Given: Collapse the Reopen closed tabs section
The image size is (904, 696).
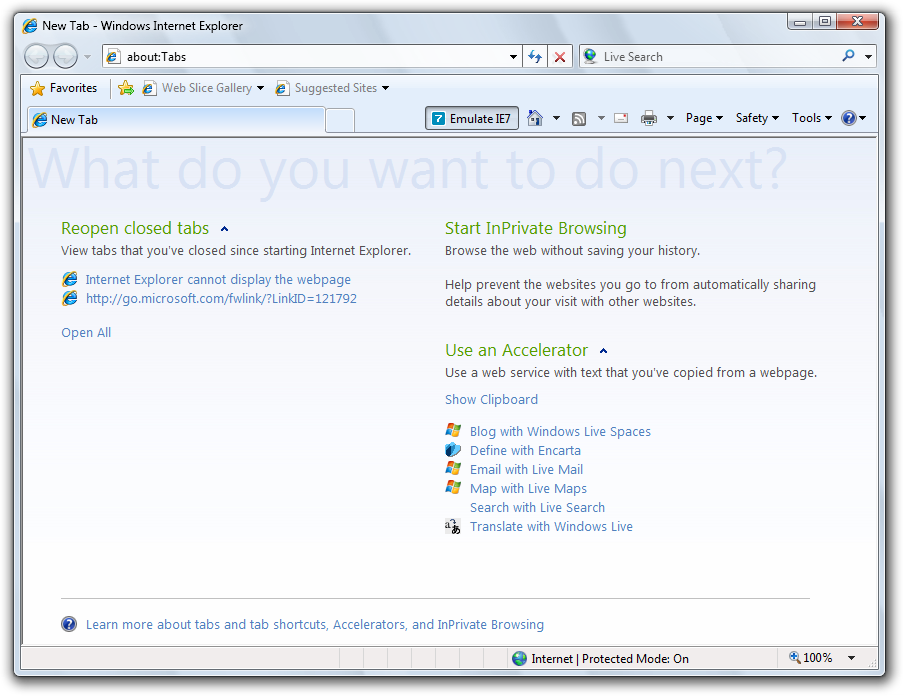Looking at the screenshot, I should 225,229.
